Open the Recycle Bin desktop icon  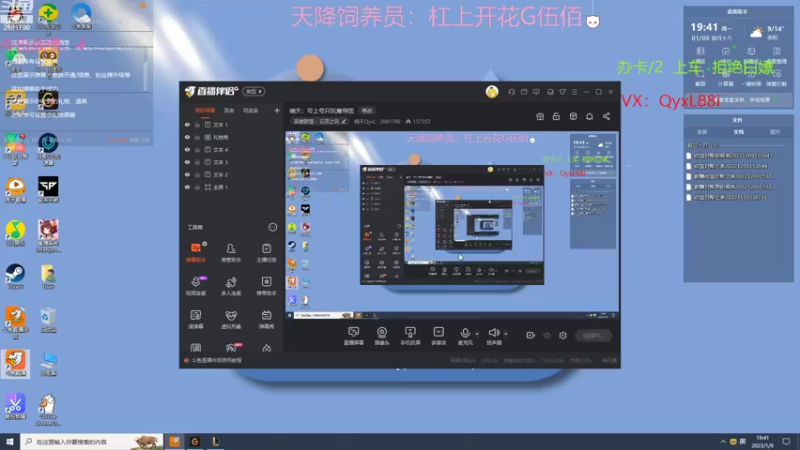[x=48, y=320]
